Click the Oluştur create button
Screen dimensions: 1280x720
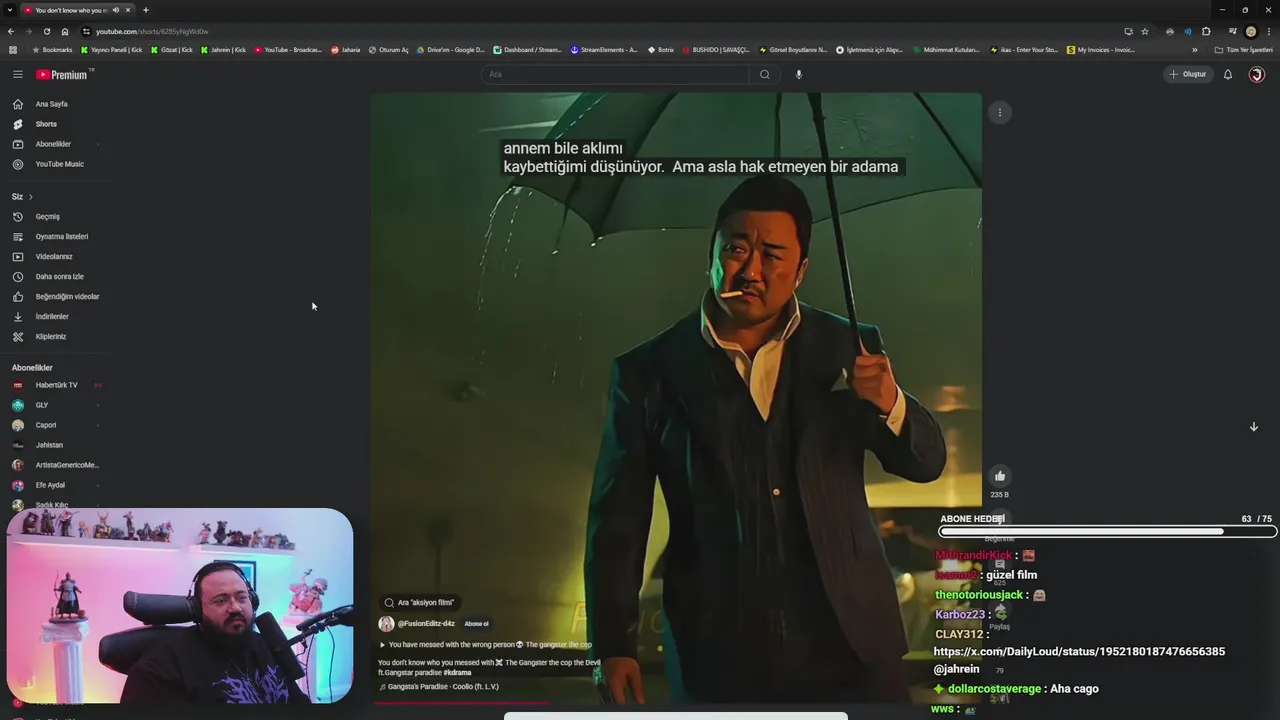click(x=1188, y=74)
